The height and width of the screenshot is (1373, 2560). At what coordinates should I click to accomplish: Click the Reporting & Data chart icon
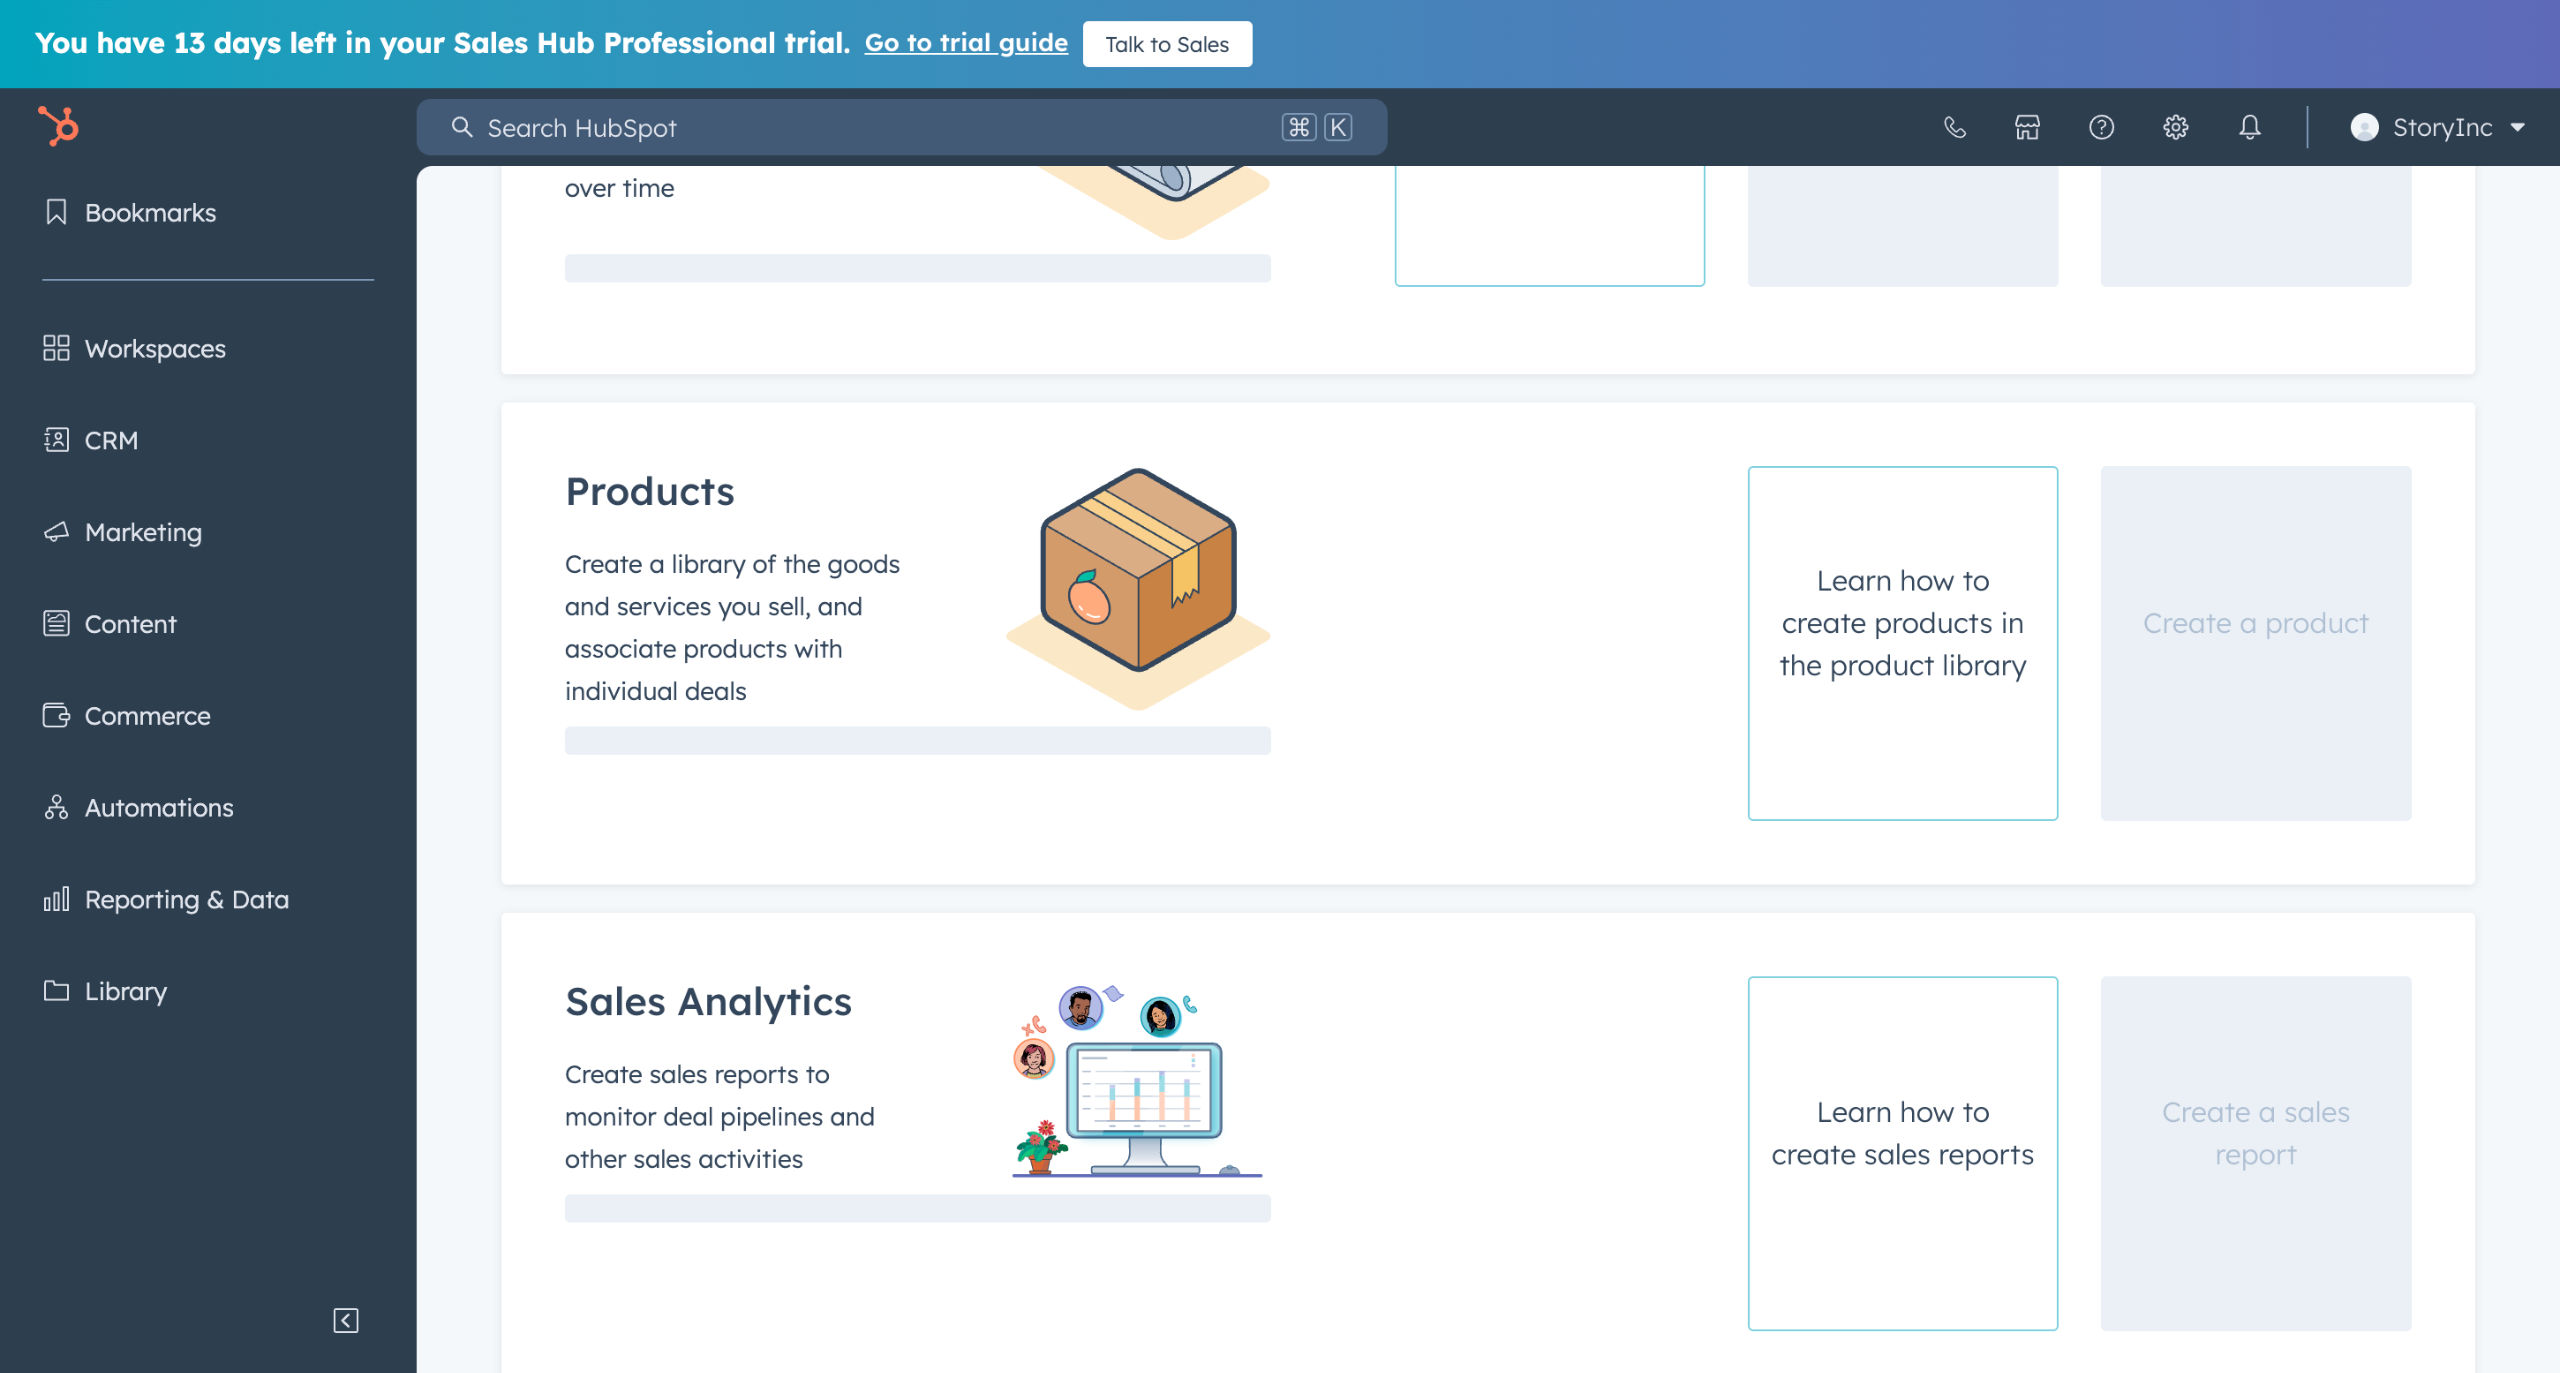click(x=56, y=899)
